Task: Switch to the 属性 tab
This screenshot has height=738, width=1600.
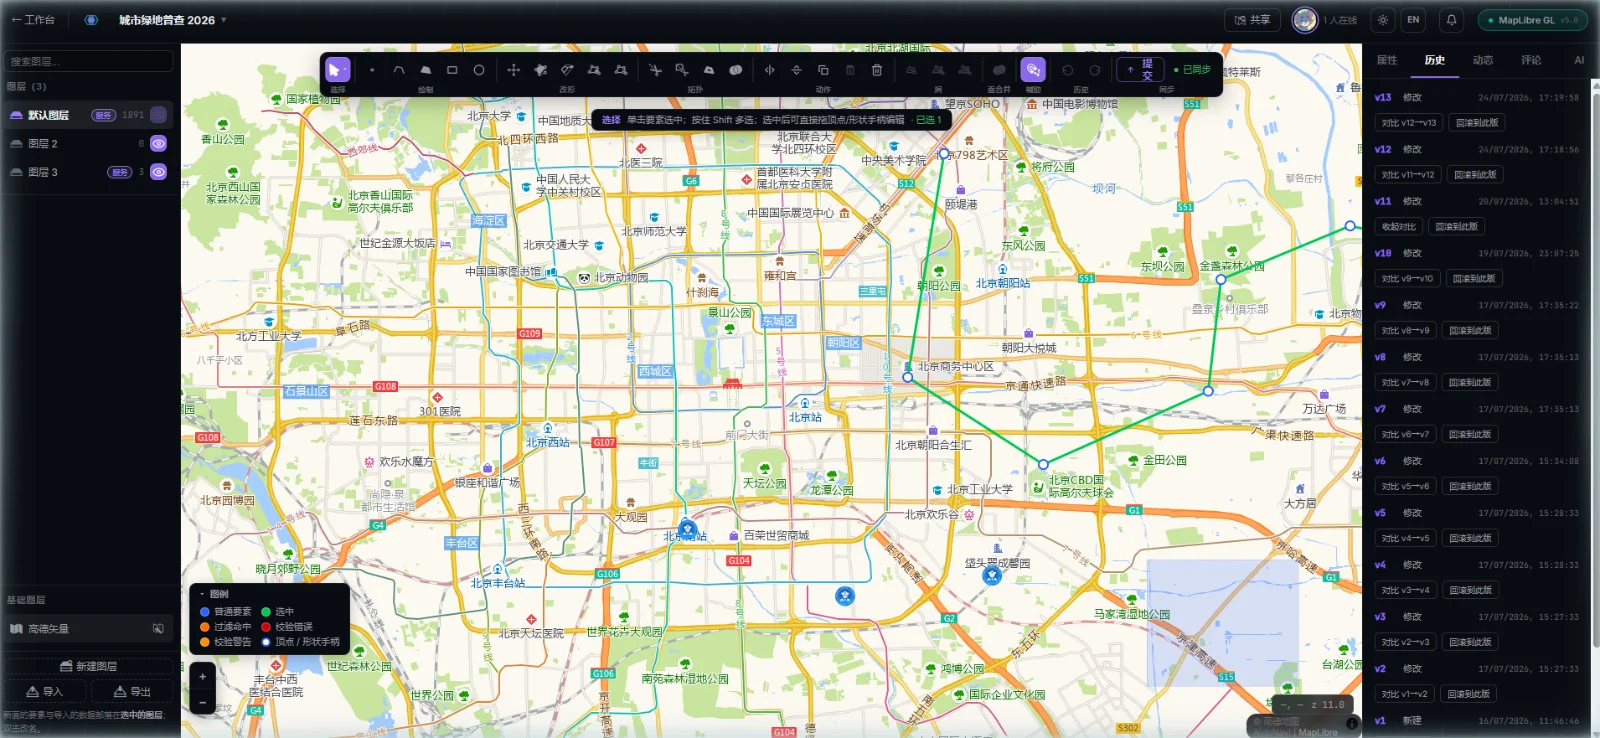Action: point(1387,60)
